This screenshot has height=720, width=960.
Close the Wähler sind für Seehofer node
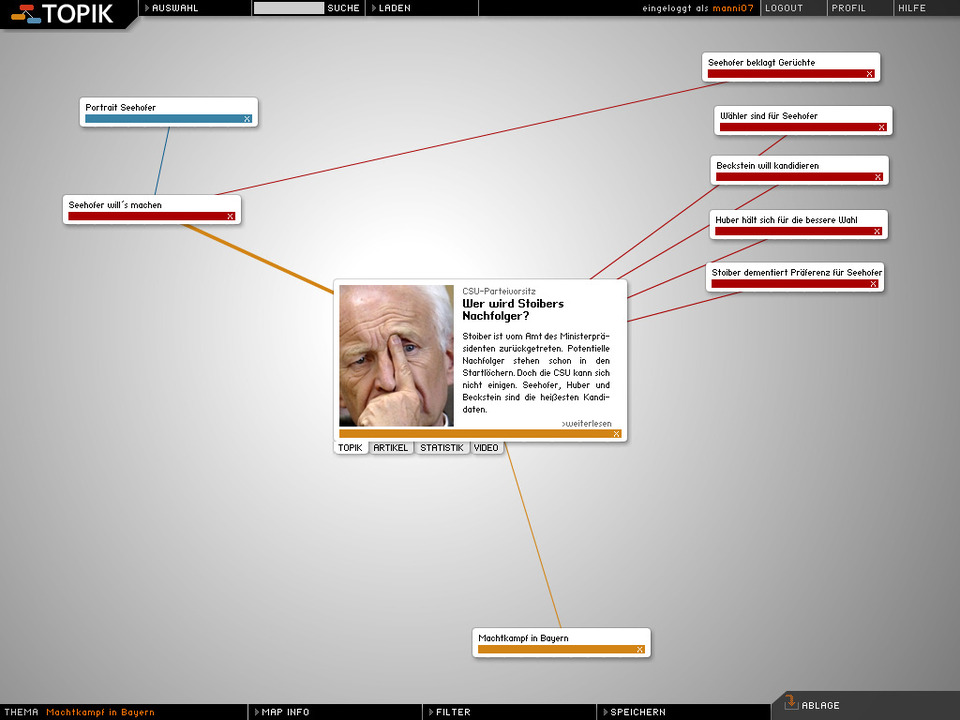(881, 127)
